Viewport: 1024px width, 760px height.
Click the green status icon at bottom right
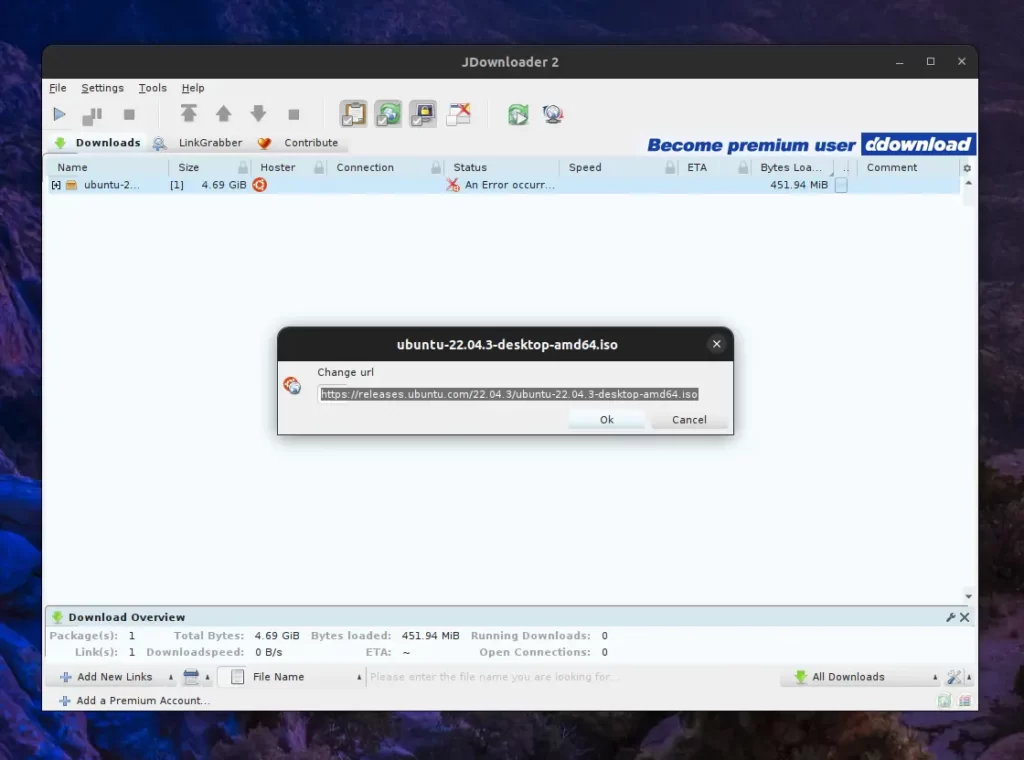tap(944, 701)
